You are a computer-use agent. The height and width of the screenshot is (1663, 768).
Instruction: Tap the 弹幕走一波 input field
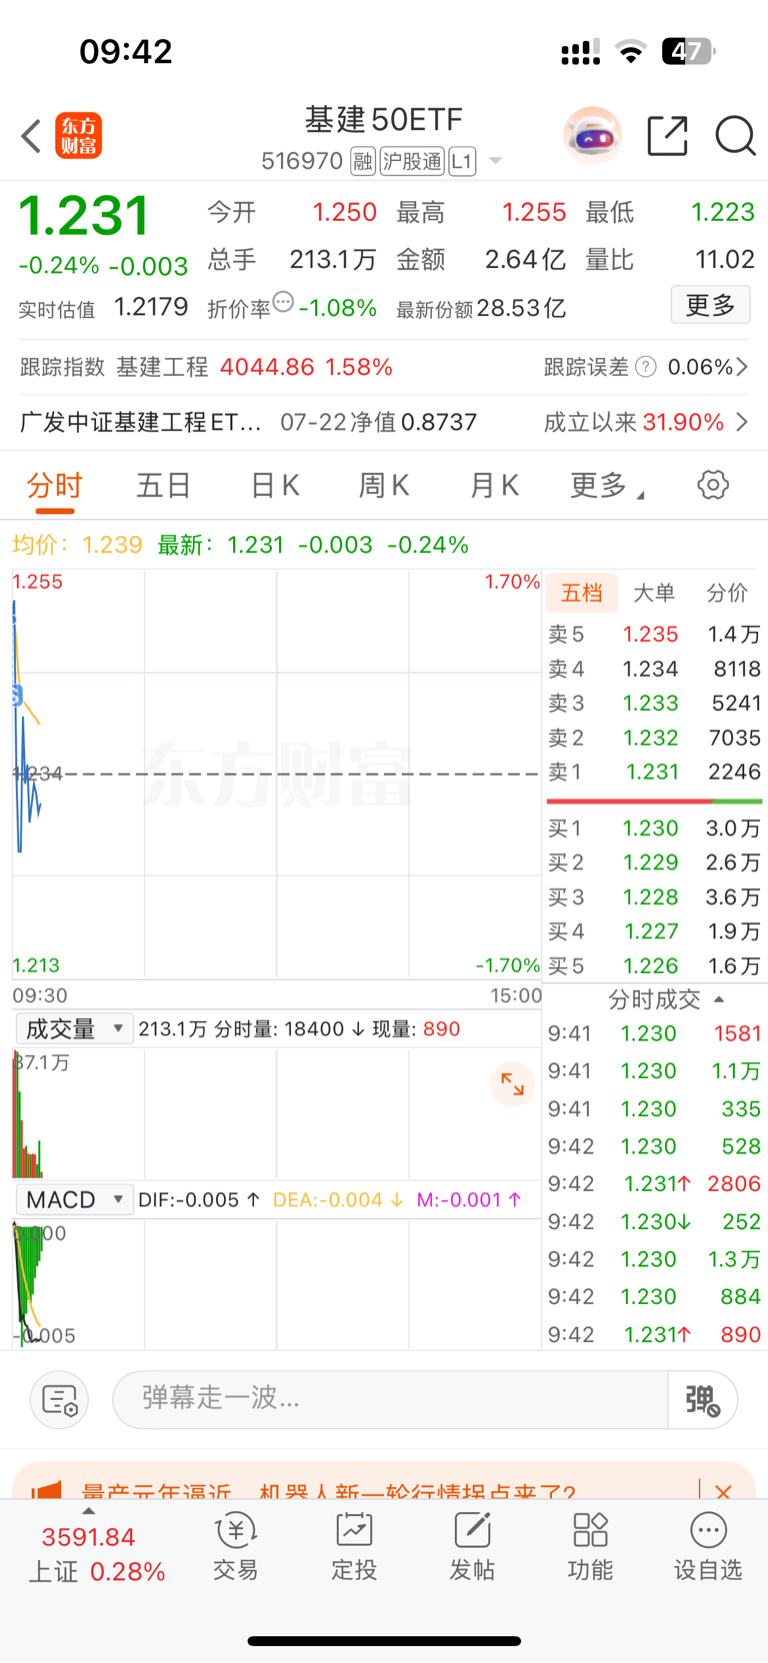(390, 1400)
